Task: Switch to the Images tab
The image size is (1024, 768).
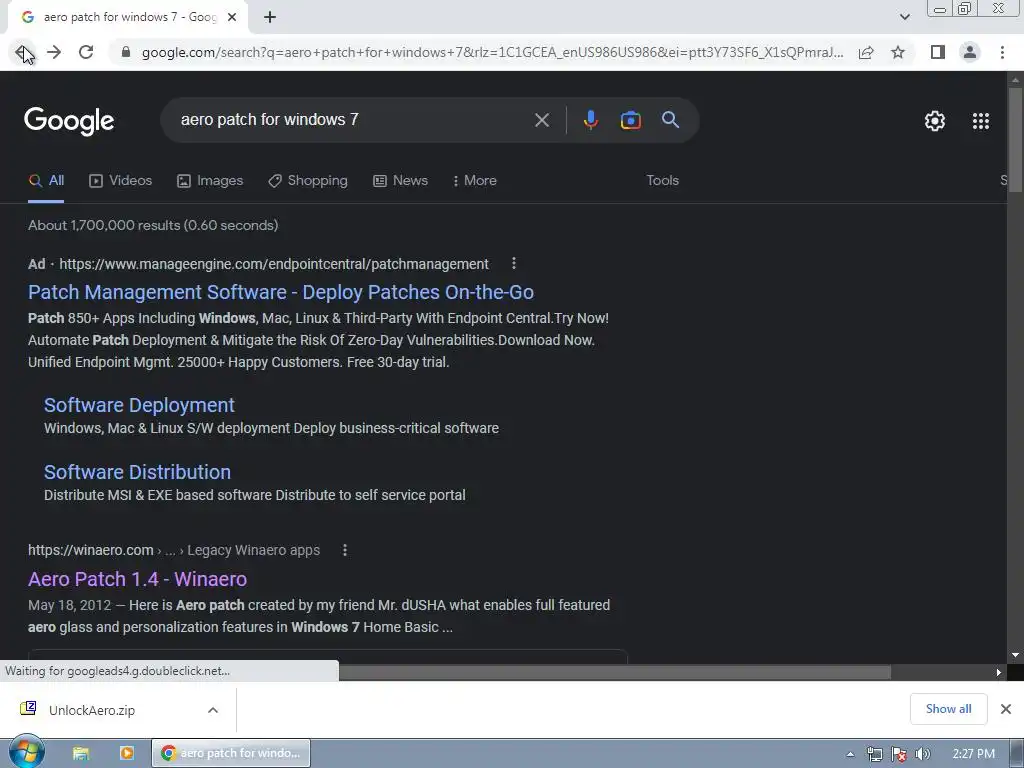Action: [210, 181]
